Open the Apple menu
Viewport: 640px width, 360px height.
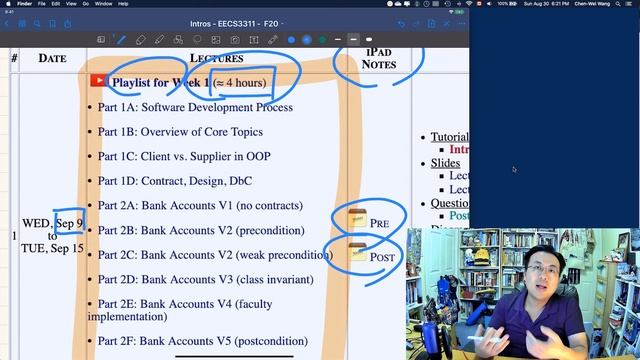(x=8, y=4)
